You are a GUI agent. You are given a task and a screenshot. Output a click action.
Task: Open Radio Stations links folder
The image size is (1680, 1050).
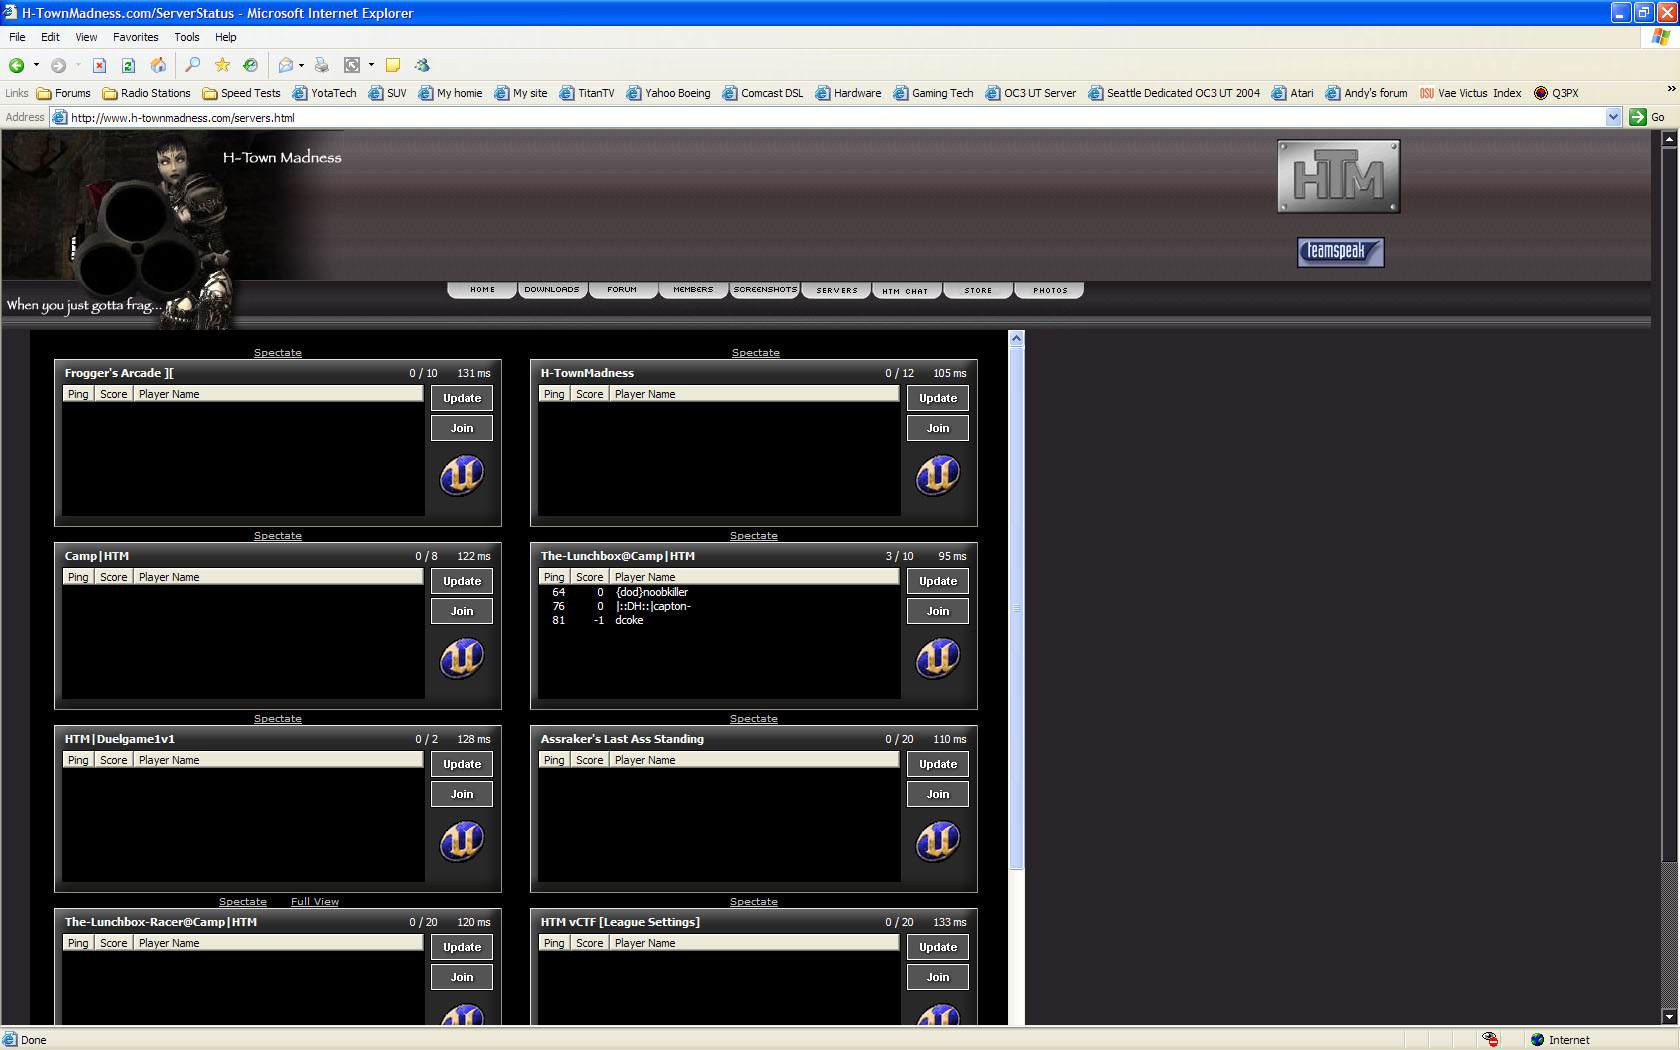146,93
